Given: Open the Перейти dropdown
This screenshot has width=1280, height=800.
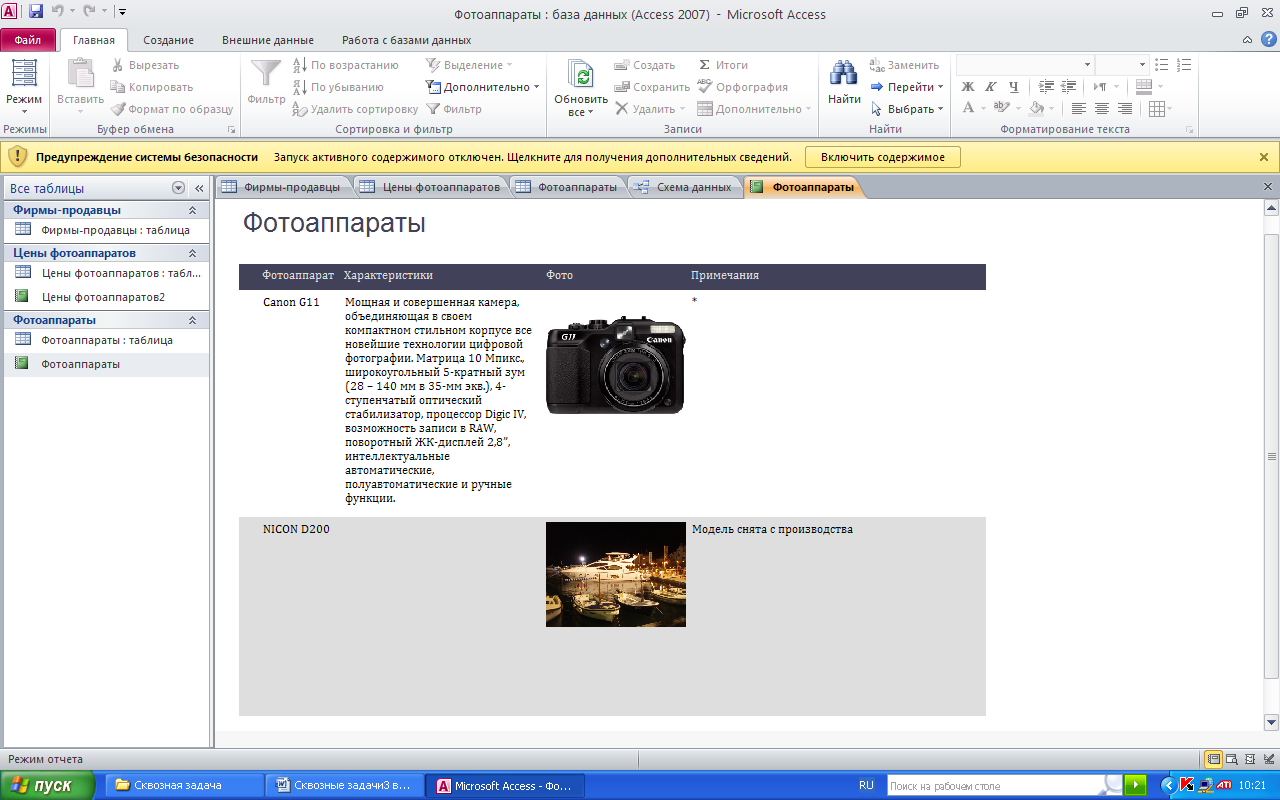Looking at the screenshot, I should click(x=907, y=87).
